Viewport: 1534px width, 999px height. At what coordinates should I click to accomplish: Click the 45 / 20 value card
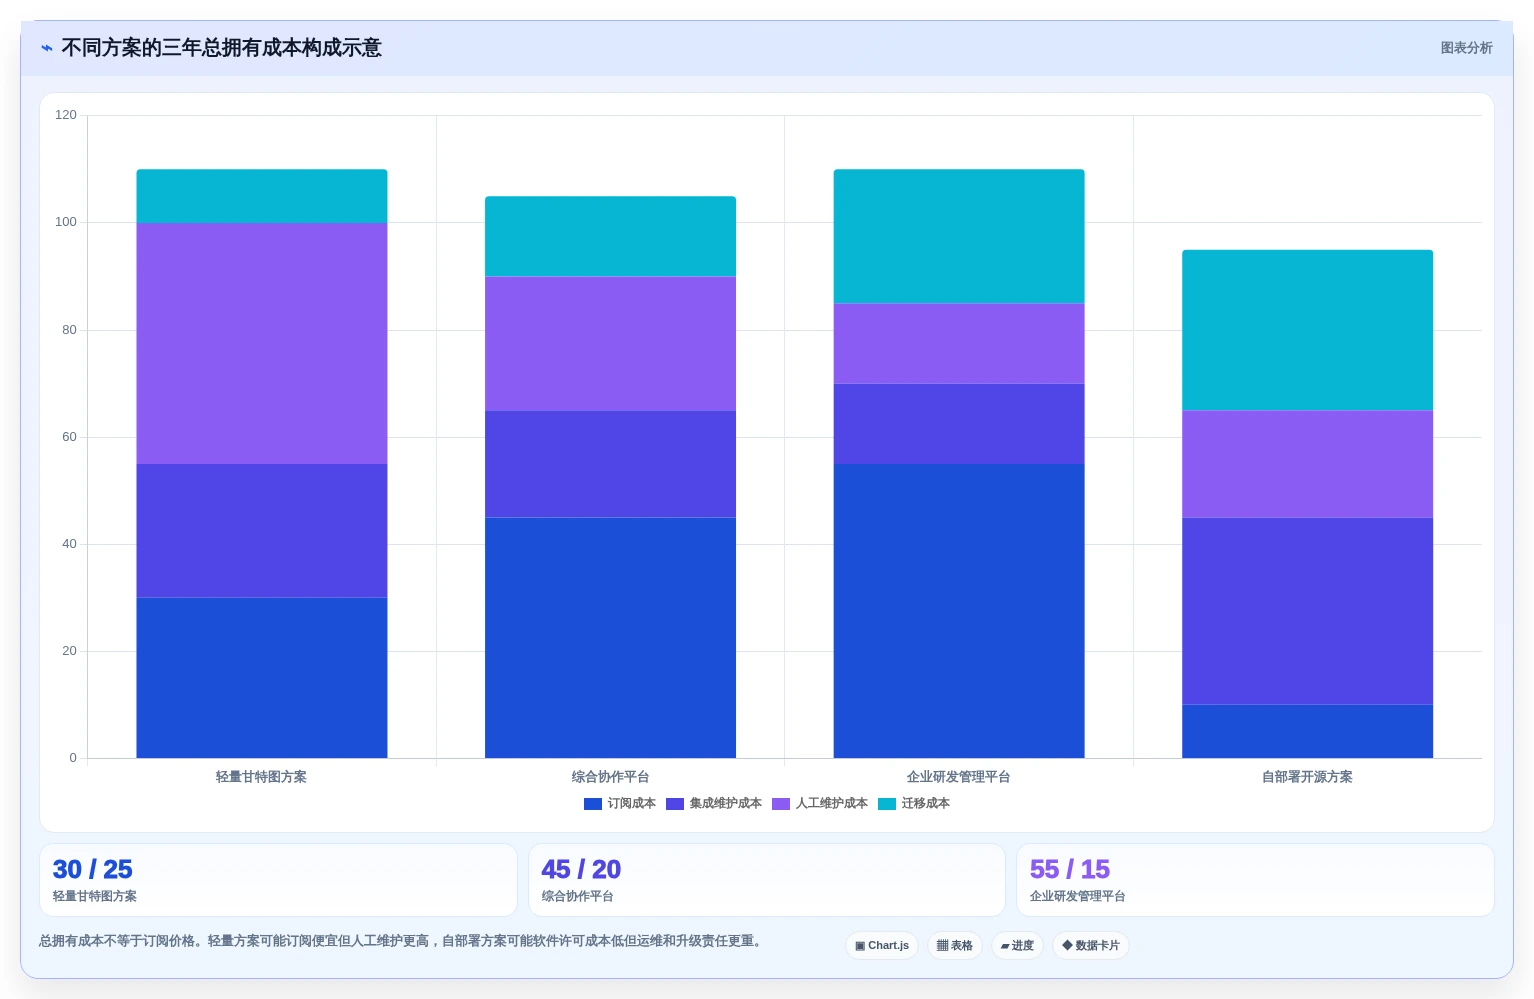767,880
